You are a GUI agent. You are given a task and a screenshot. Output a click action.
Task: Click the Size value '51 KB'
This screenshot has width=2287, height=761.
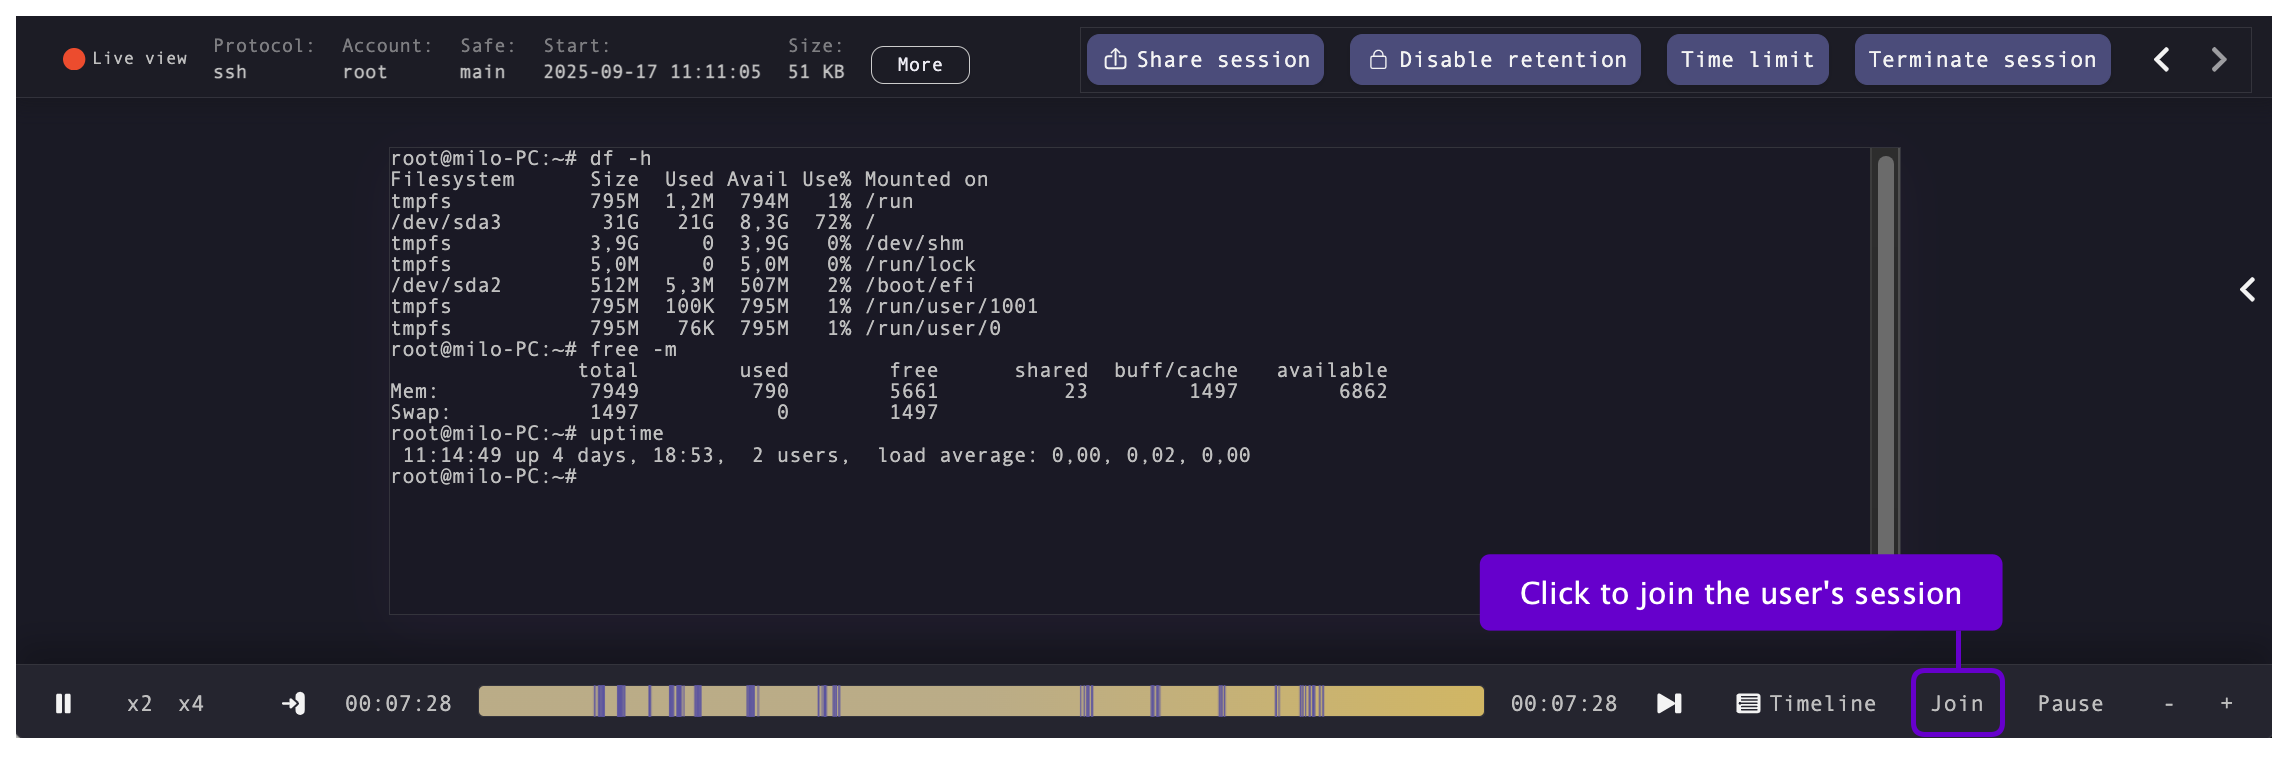[x=816, y=72]
